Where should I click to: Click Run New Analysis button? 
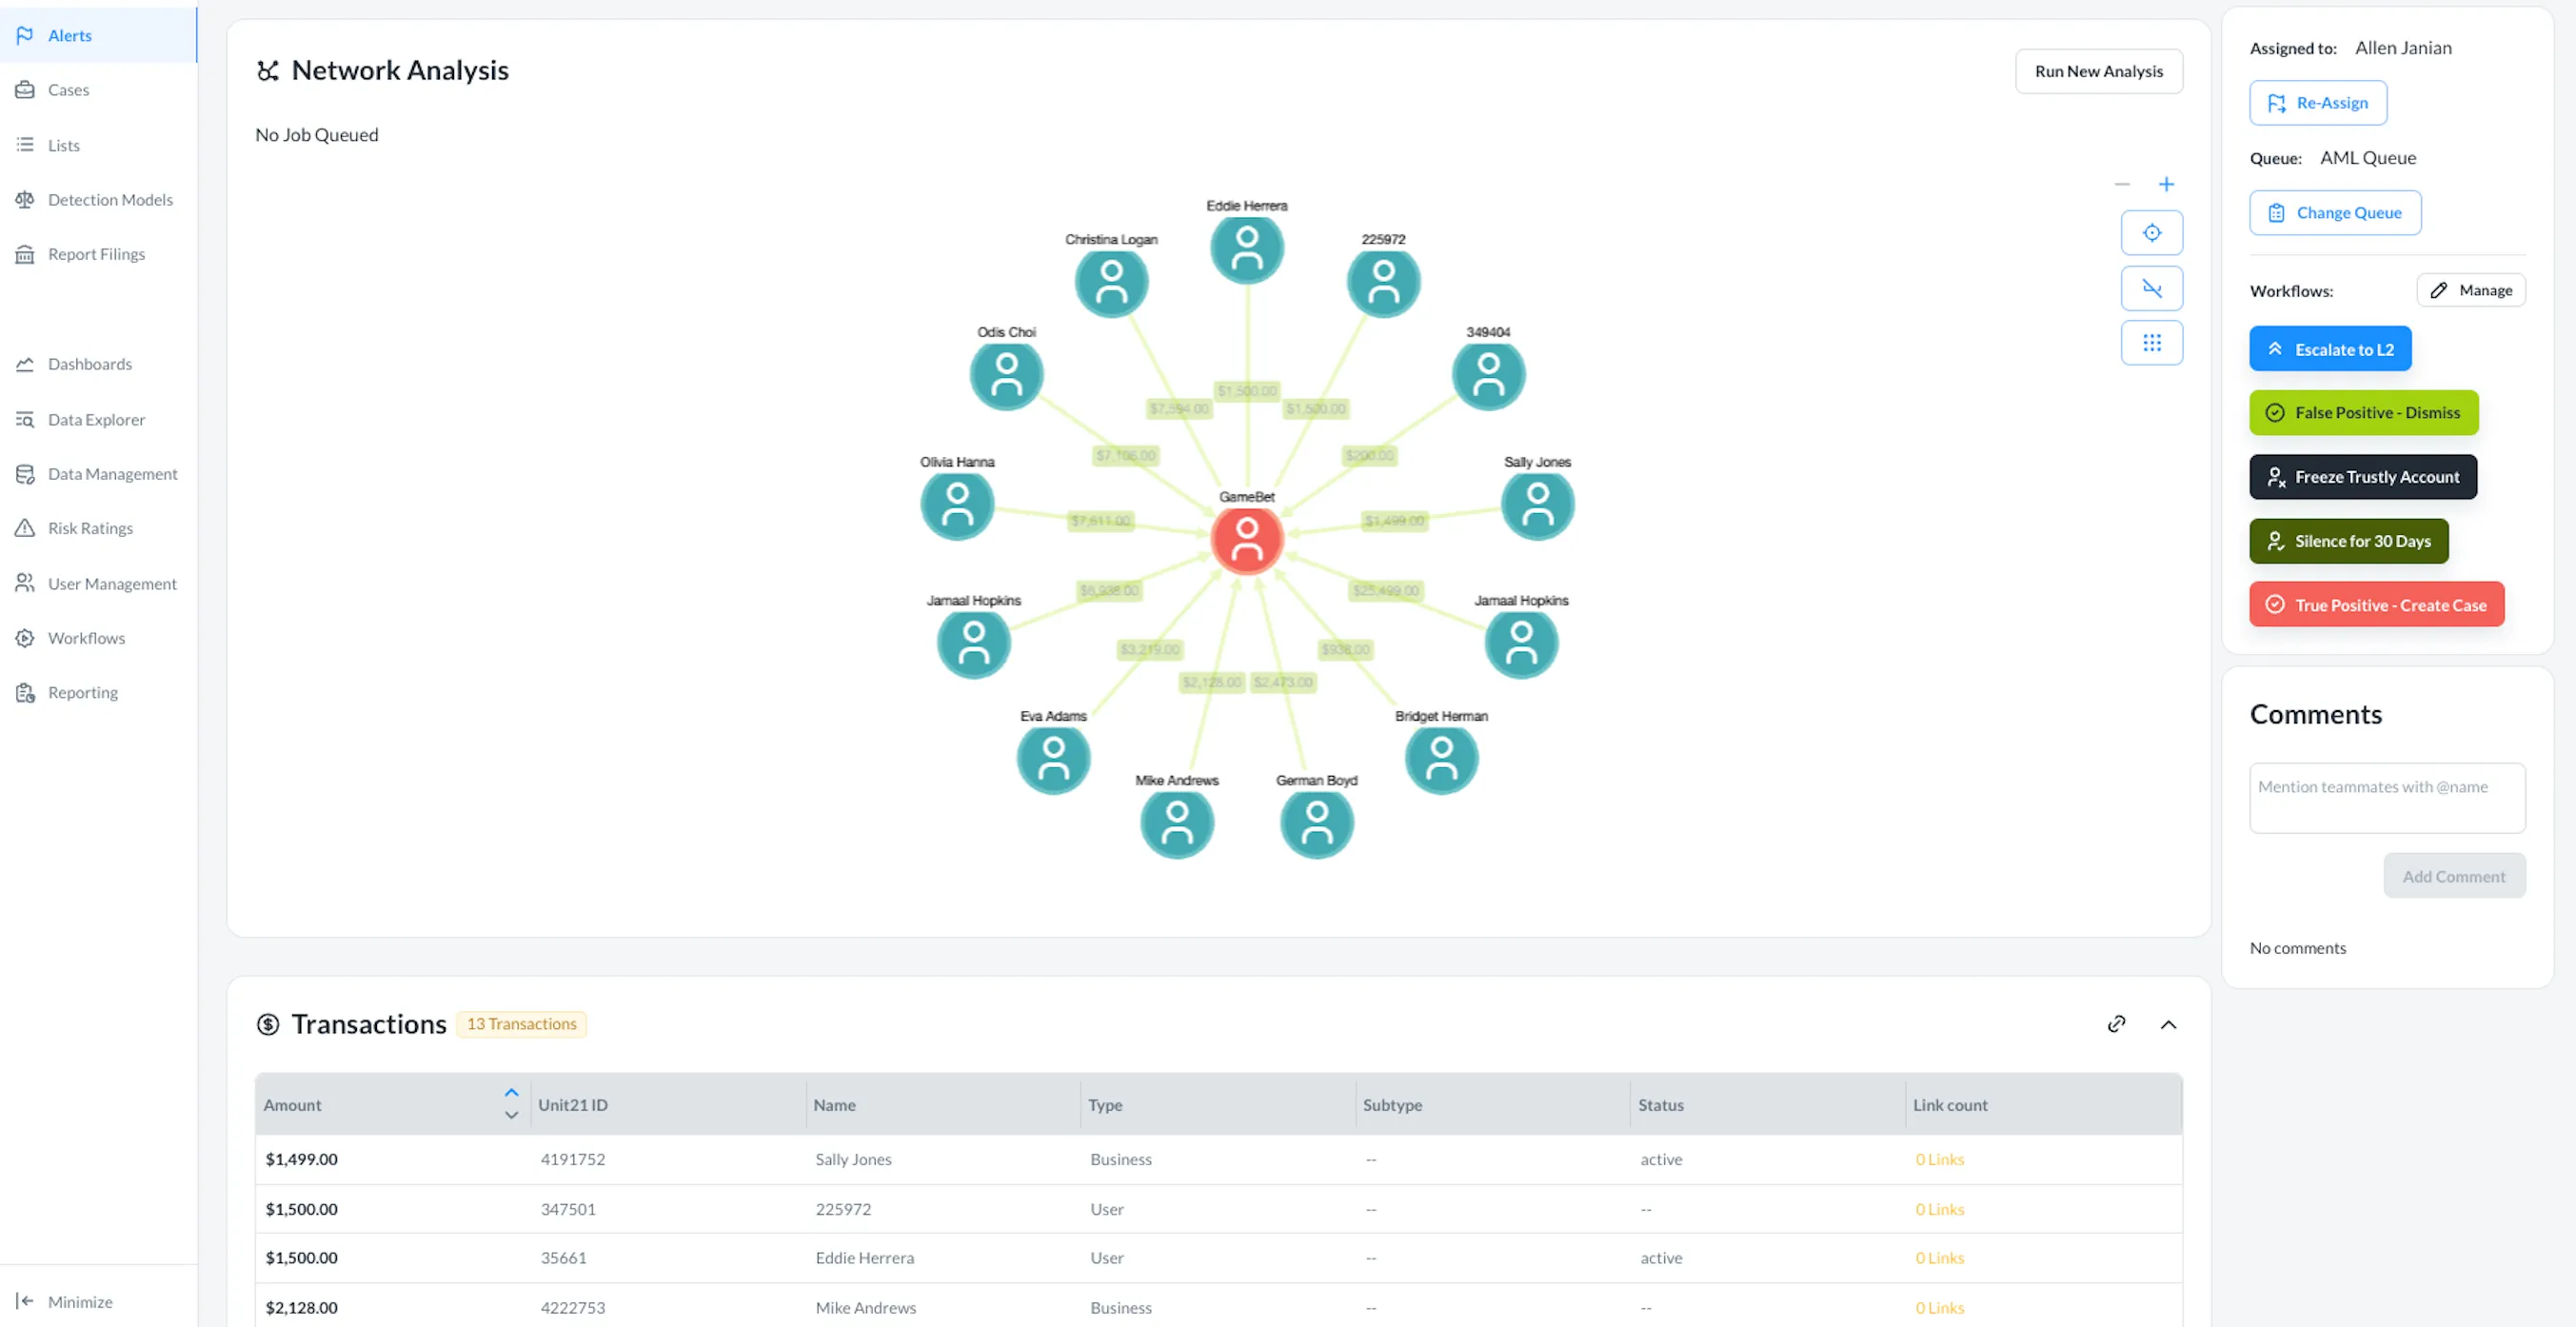(2098, 71)
